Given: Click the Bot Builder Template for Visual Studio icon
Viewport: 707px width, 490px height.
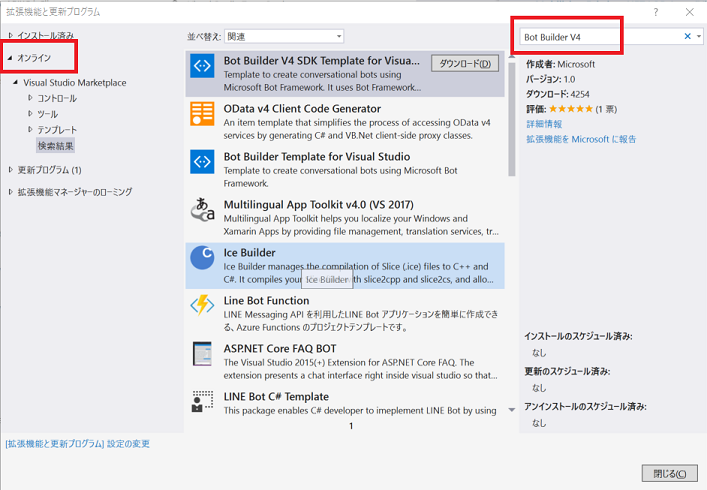Looking at the screenshot, I should (x=202, y=161).
